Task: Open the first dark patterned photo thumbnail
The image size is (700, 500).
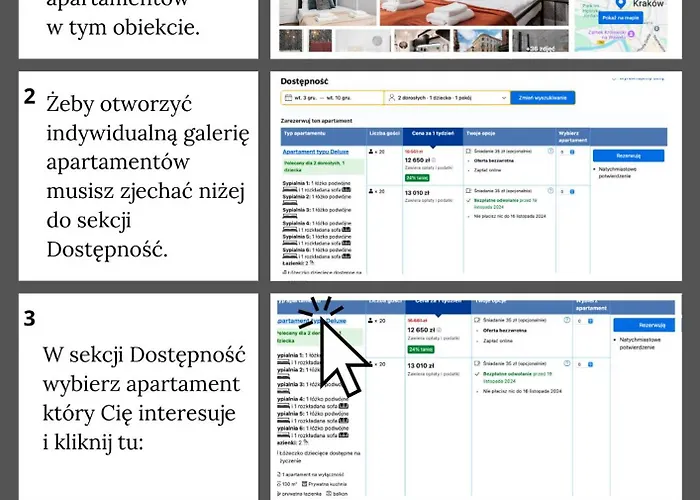Action: tap(291, 41)
